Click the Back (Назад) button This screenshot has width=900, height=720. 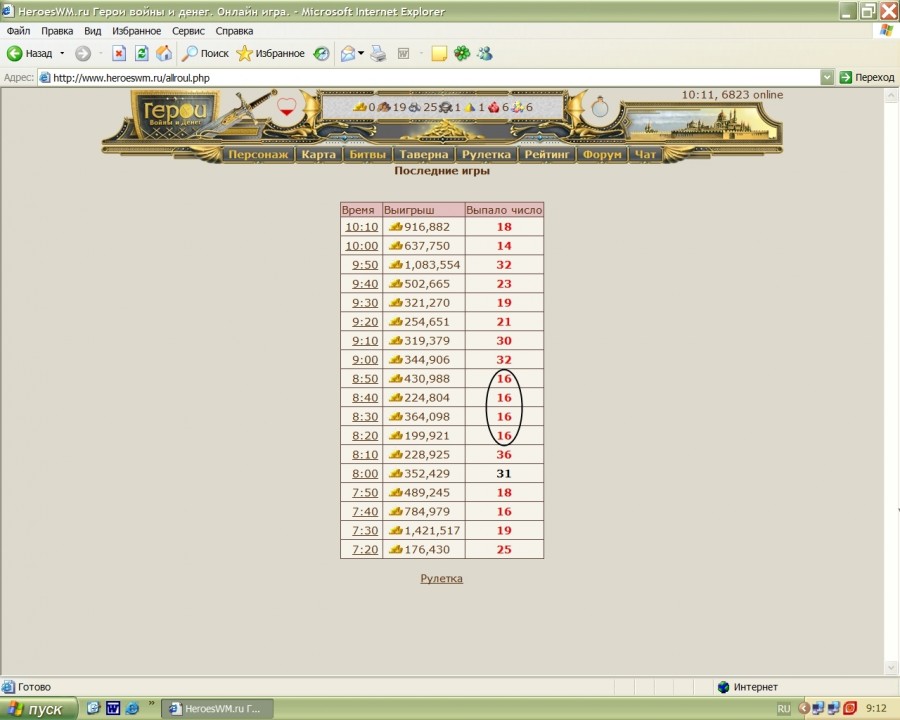point(30,53)
